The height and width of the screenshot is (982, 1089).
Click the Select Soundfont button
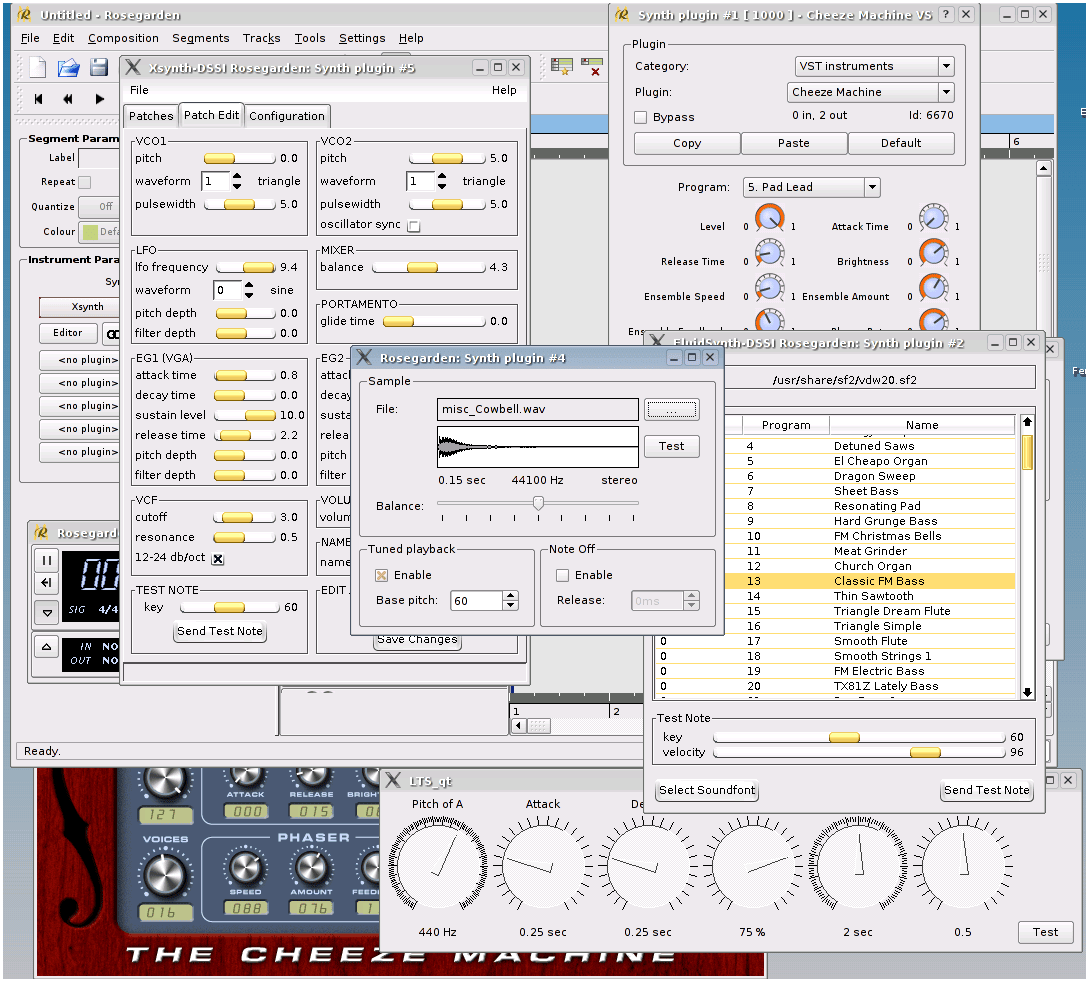pos(706,790)
